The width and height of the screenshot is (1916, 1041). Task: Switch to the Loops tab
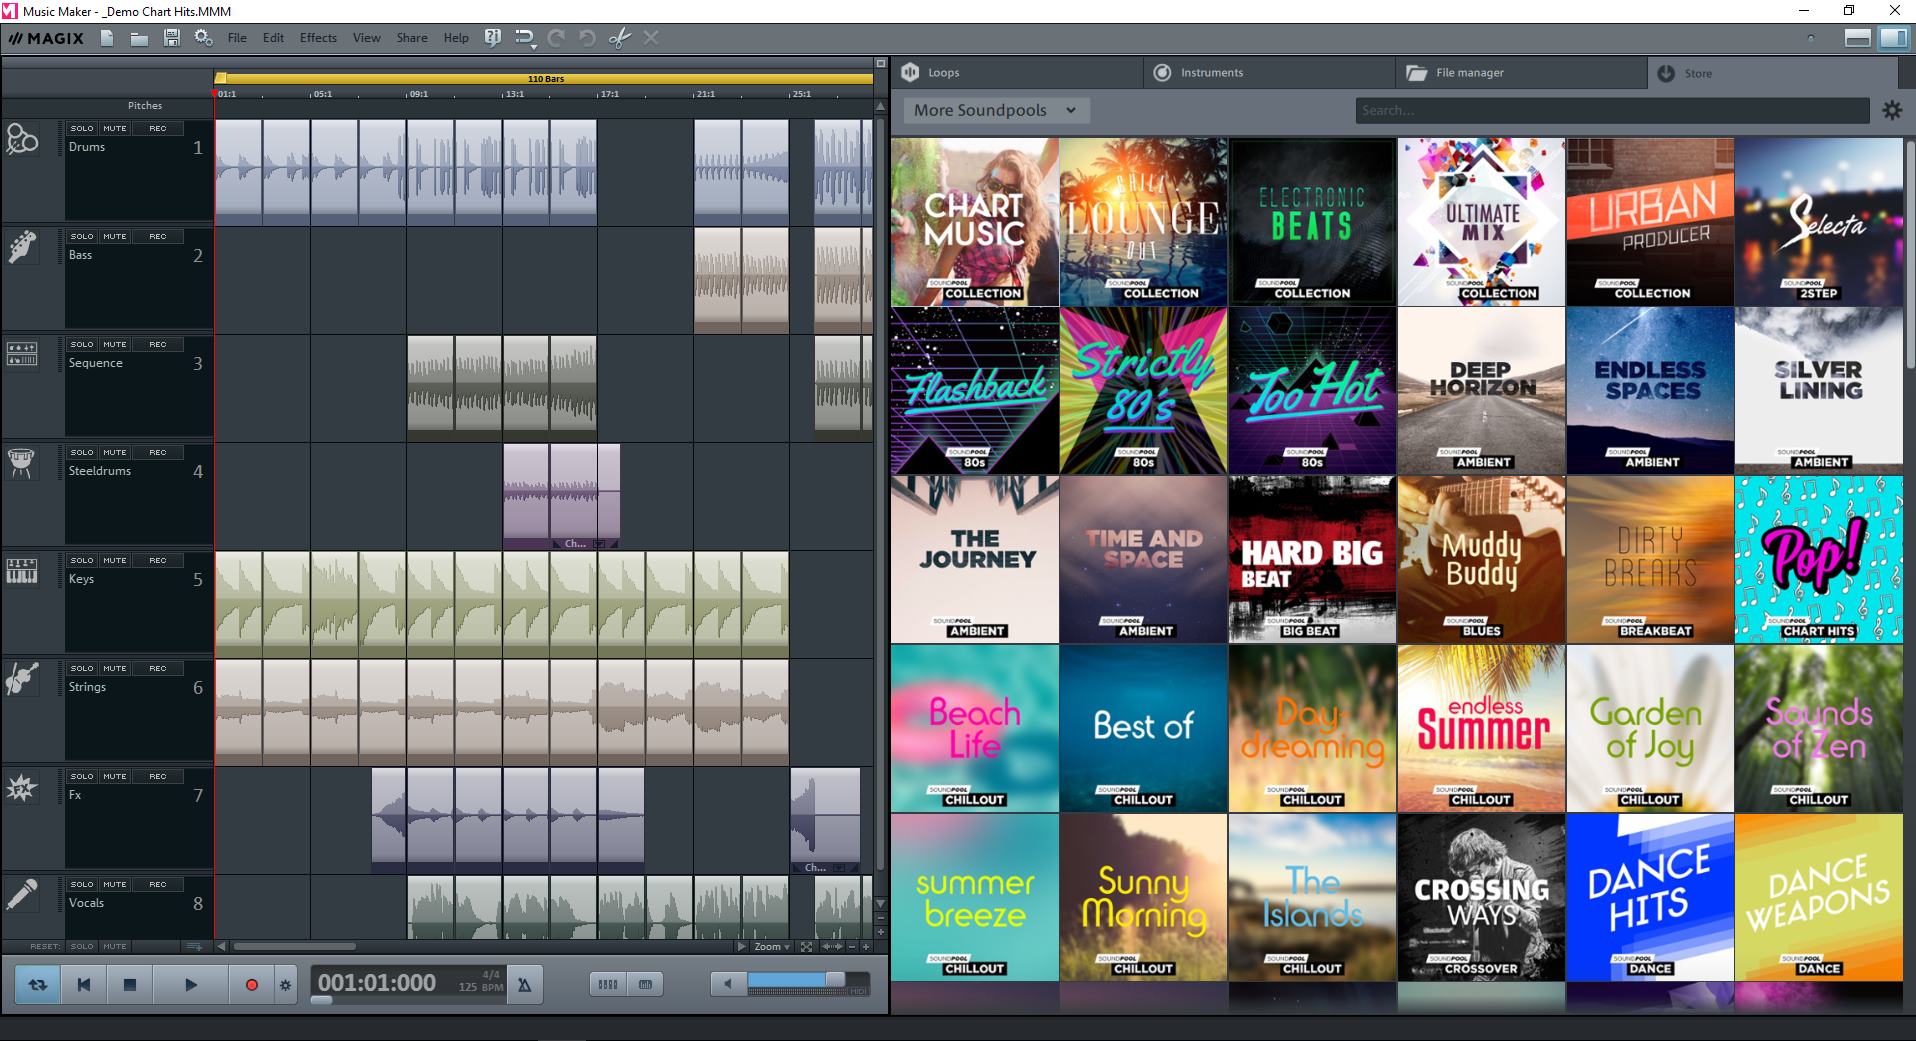1018,72
